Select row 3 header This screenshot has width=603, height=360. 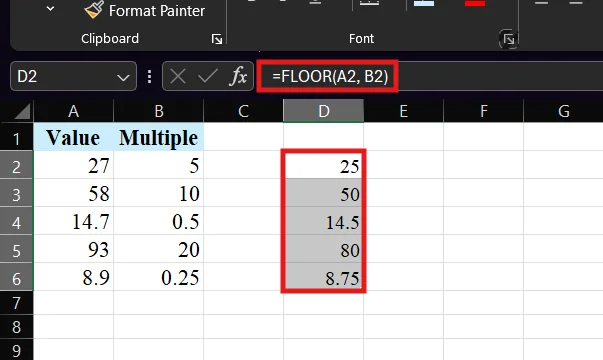click(x=17, y=193)
